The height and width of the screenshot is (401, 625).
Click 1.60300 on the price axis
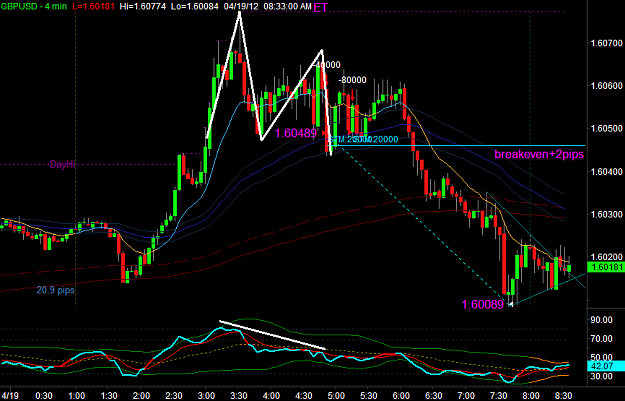(606, 214)
